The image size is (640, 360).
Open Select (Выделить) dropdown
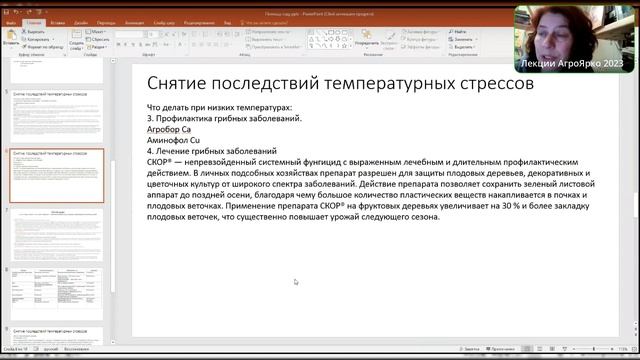tap(462, 47)
